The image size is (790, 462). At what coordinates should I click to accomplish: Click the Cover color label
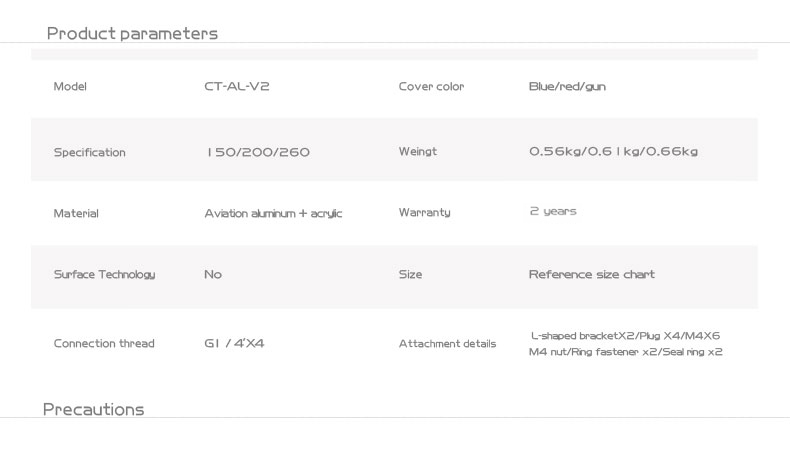tap(431, 87)
